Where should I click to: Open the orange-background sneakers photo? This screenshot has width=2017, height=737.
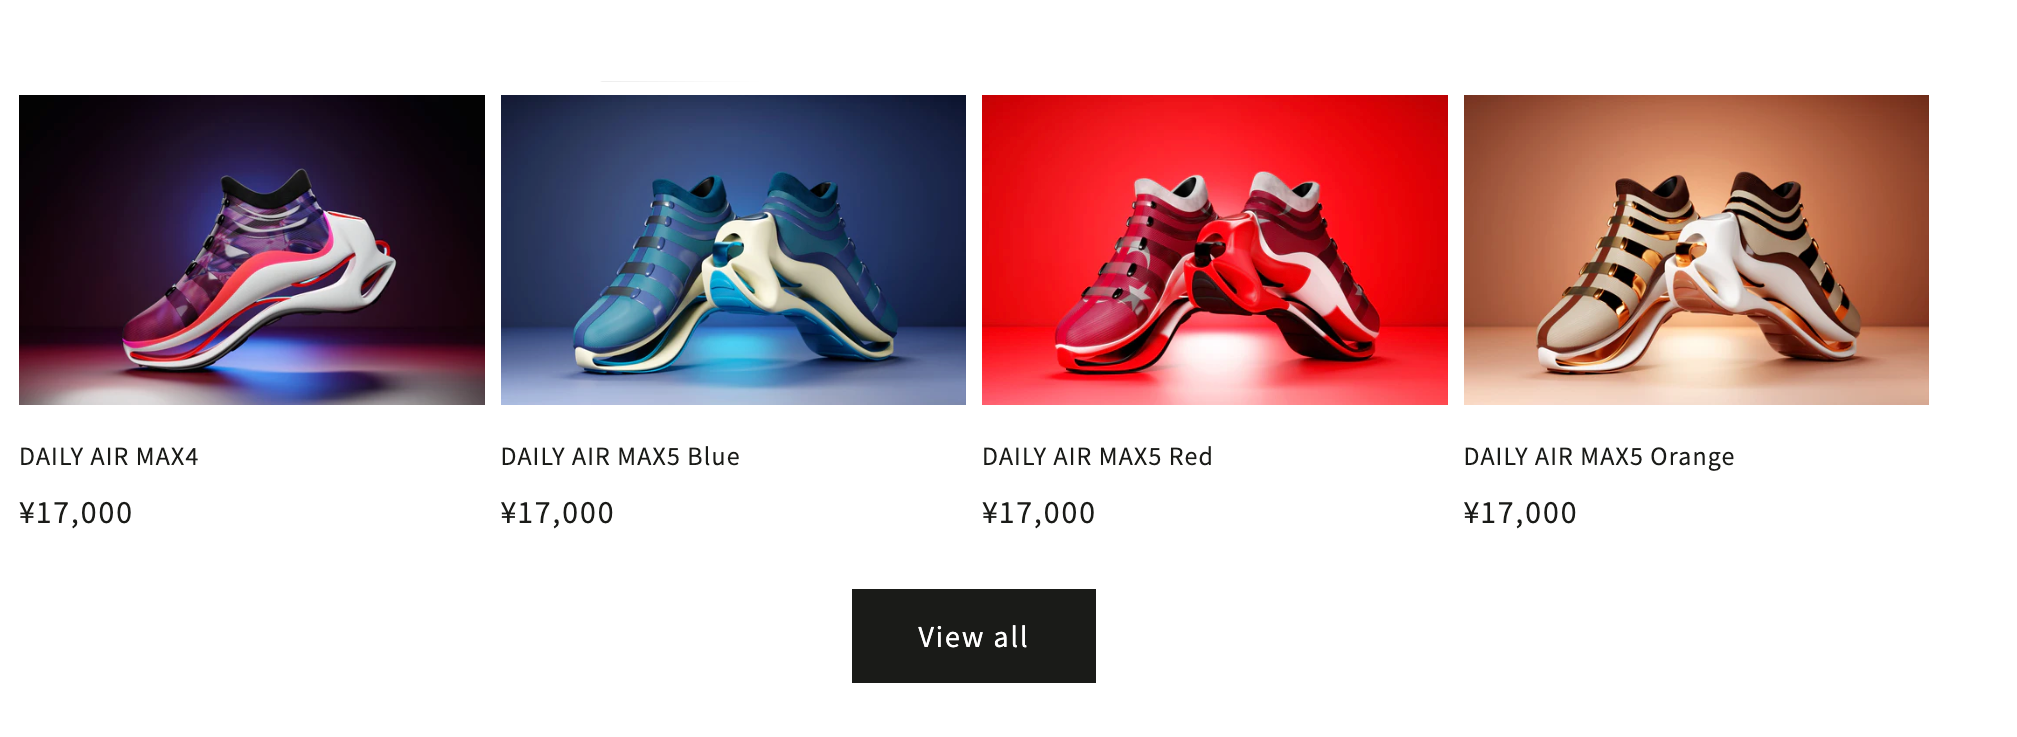tap(1696, 250)
